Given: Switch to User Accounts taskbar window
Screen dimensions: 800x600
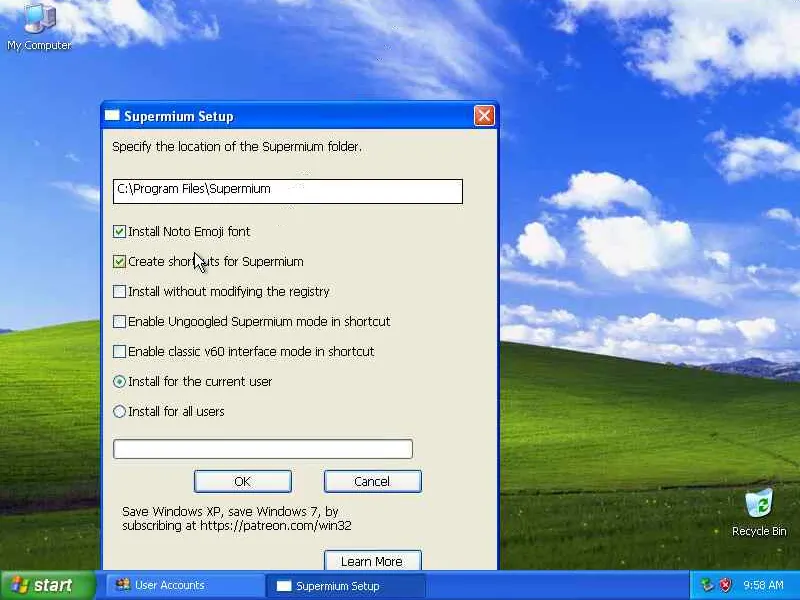Looking at the screenshot, I should pos(185,585).
